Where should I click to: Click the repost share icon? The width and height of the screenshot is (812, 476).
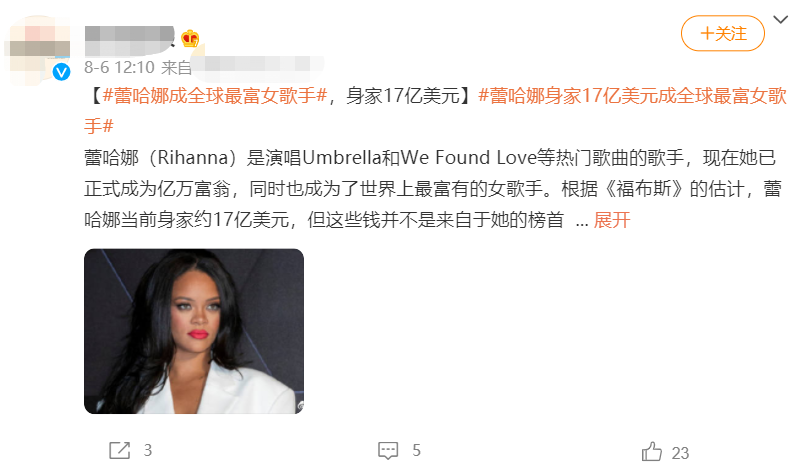coord(120,450)
